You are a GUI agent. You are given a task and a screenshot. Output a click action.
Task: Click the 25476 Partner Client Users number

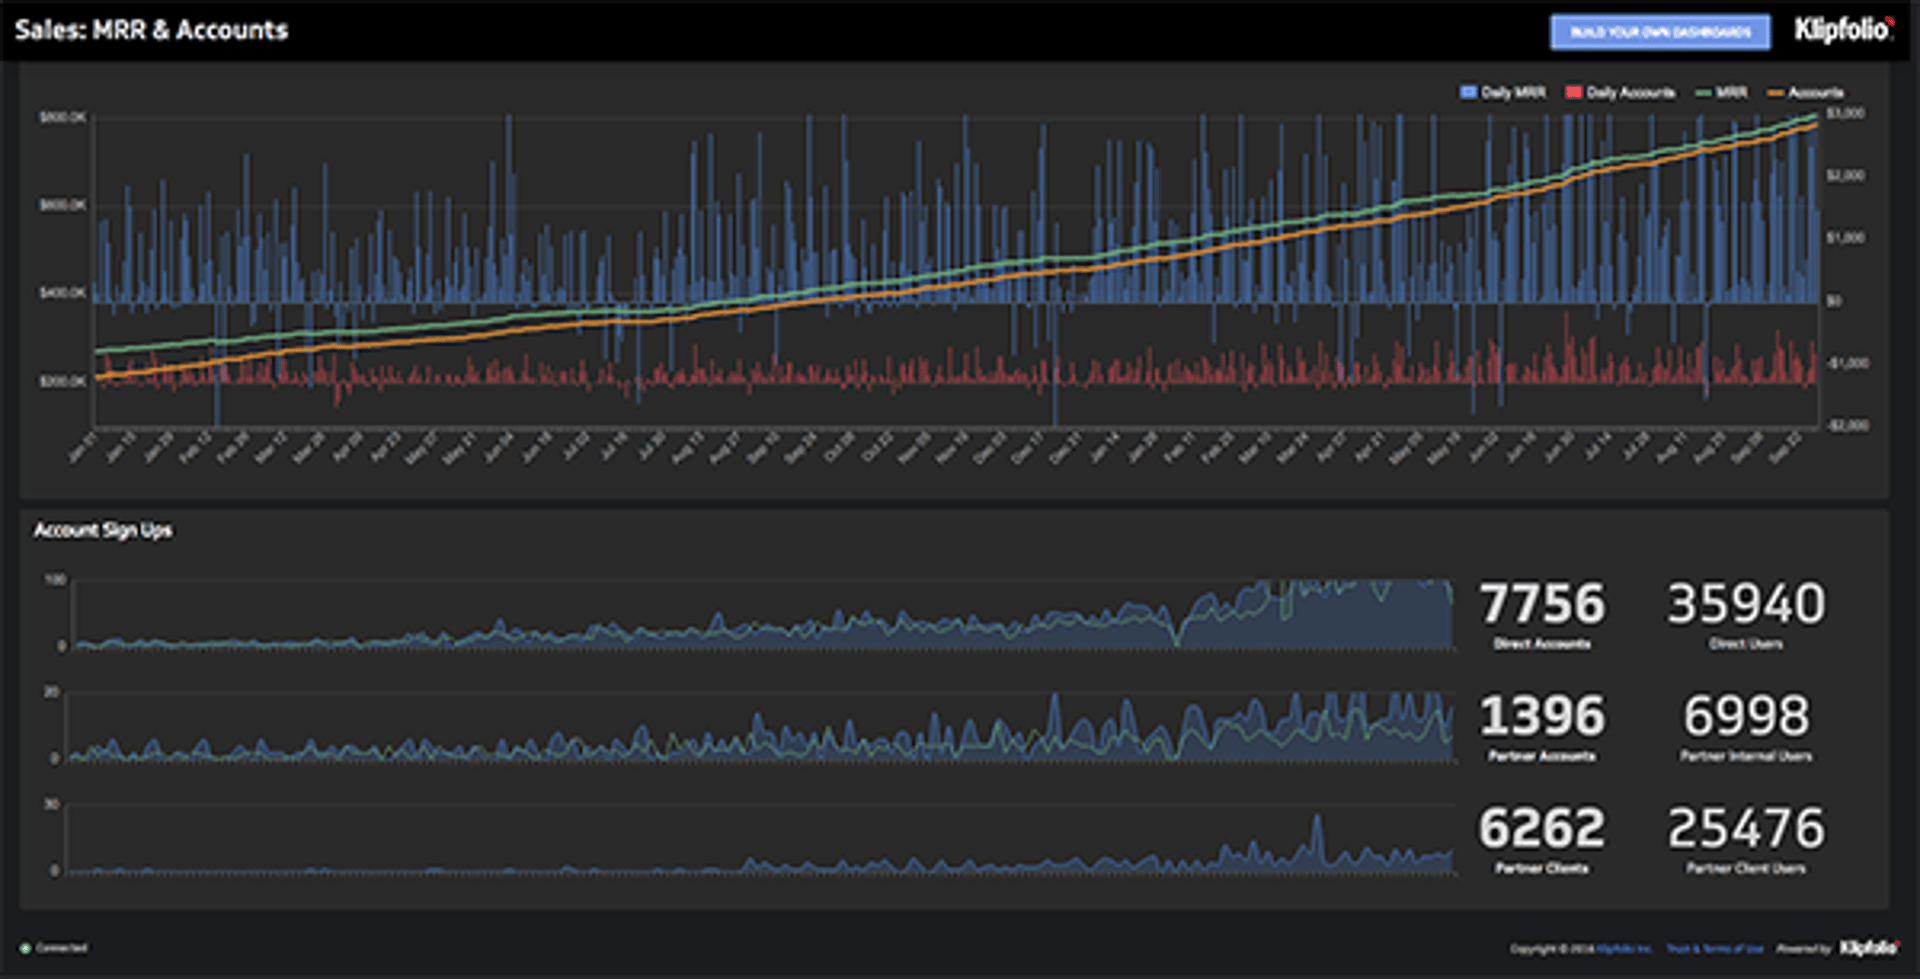1746,828
